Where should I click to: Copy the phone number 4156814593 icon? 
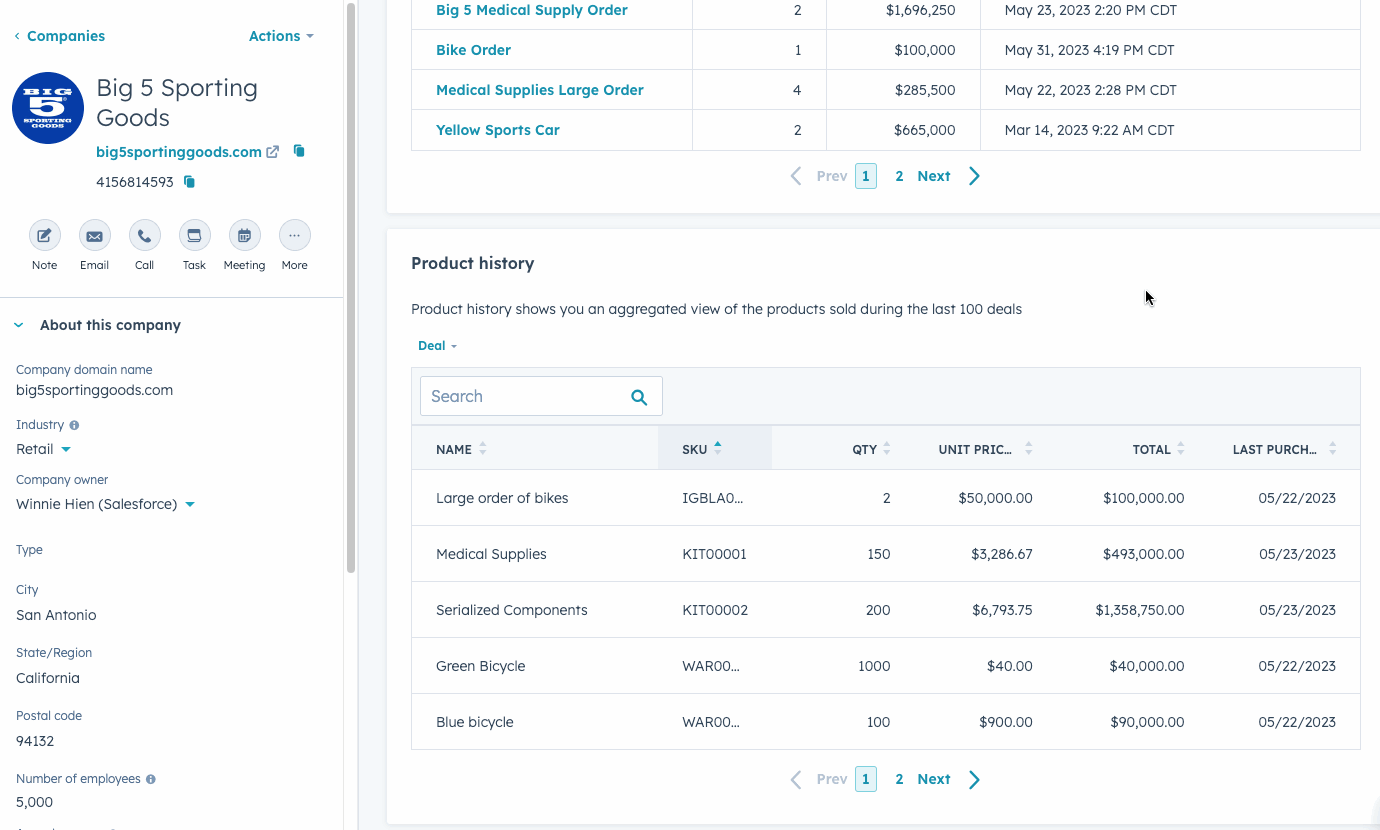(x=189, y=182)
